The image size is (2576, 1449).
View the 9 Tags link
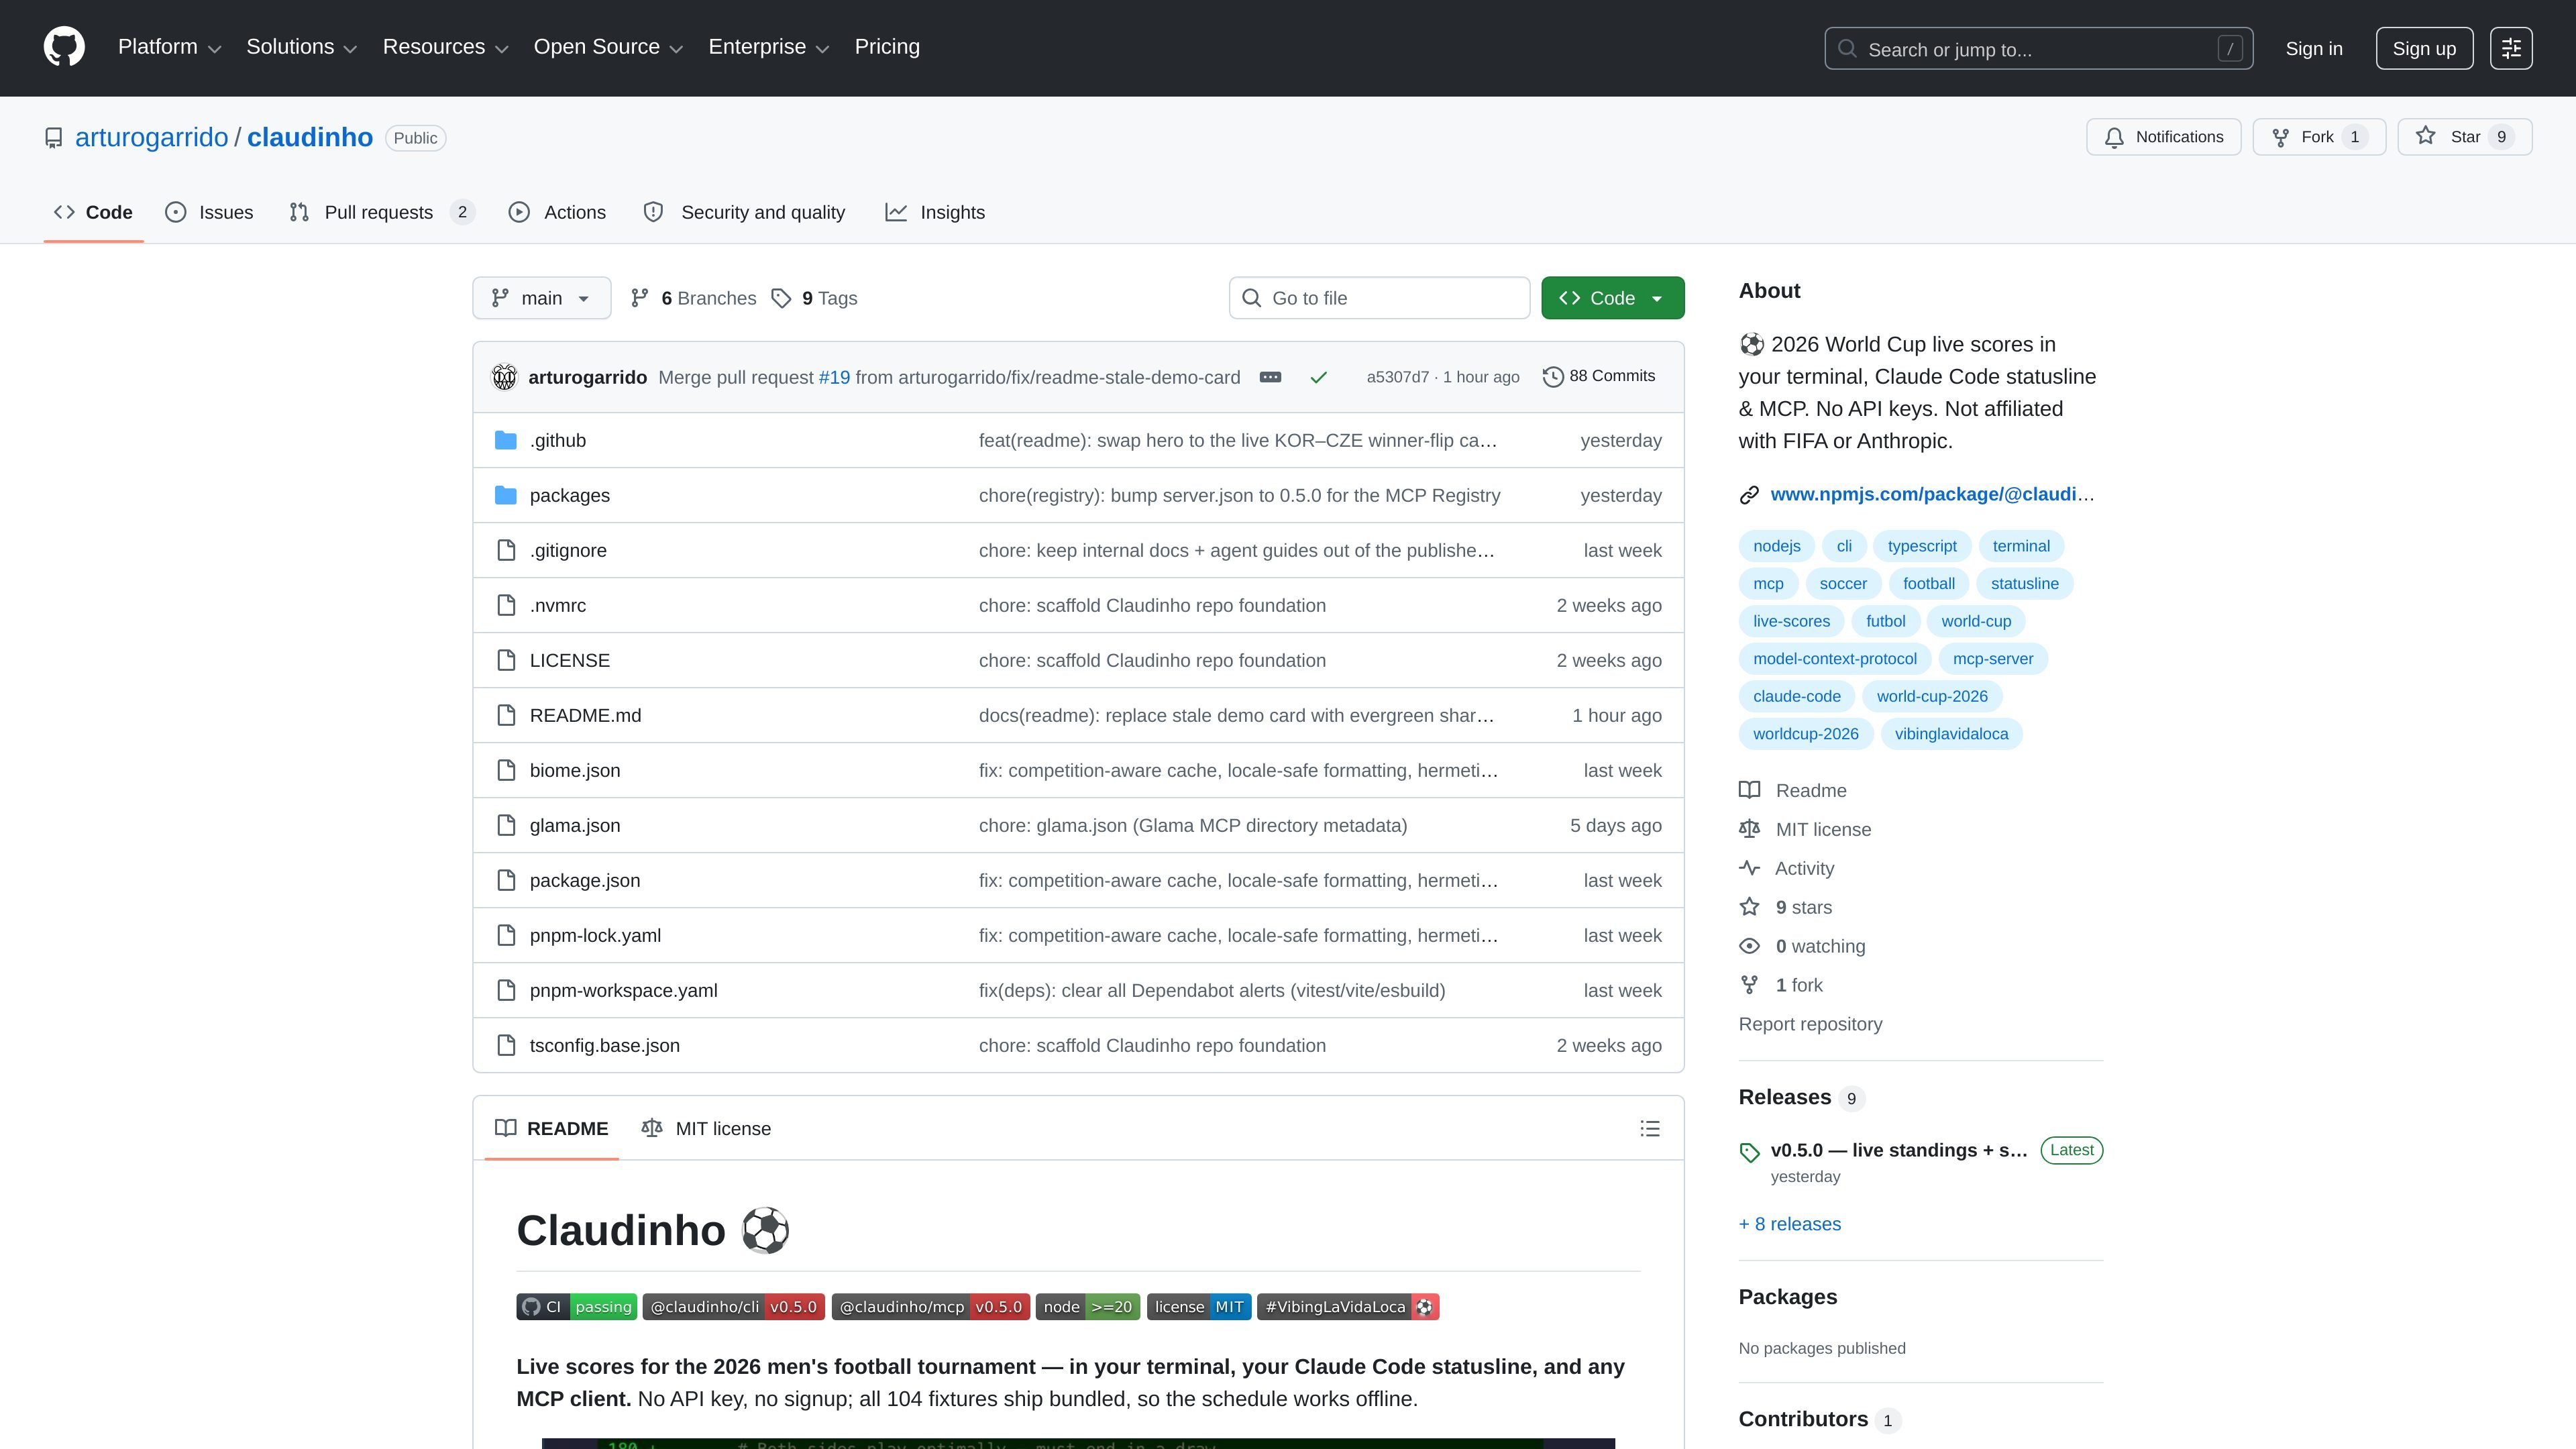[x=815, y=298]
